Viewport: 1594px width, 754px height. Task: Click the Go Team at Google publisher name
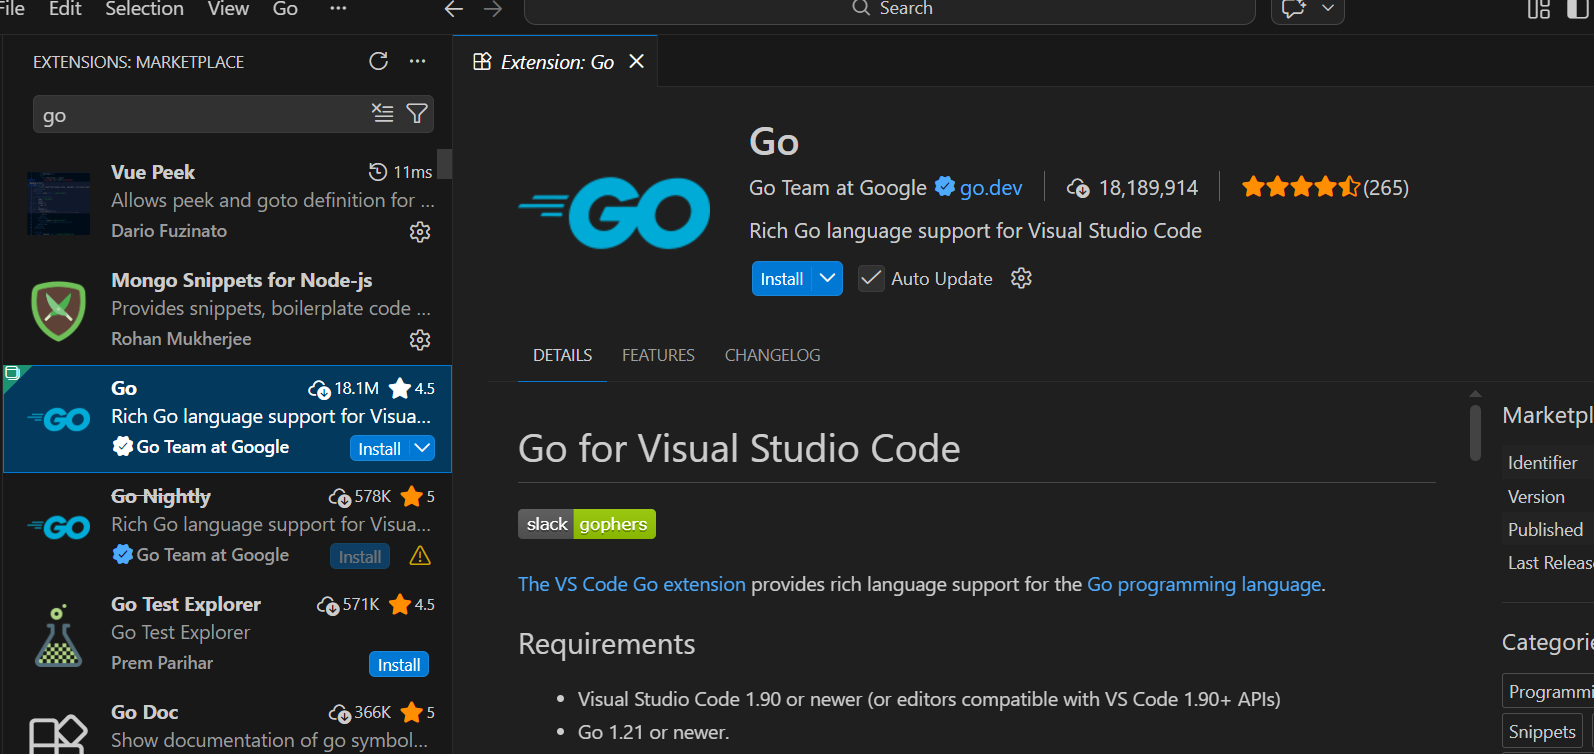click(x=838, y=188)
